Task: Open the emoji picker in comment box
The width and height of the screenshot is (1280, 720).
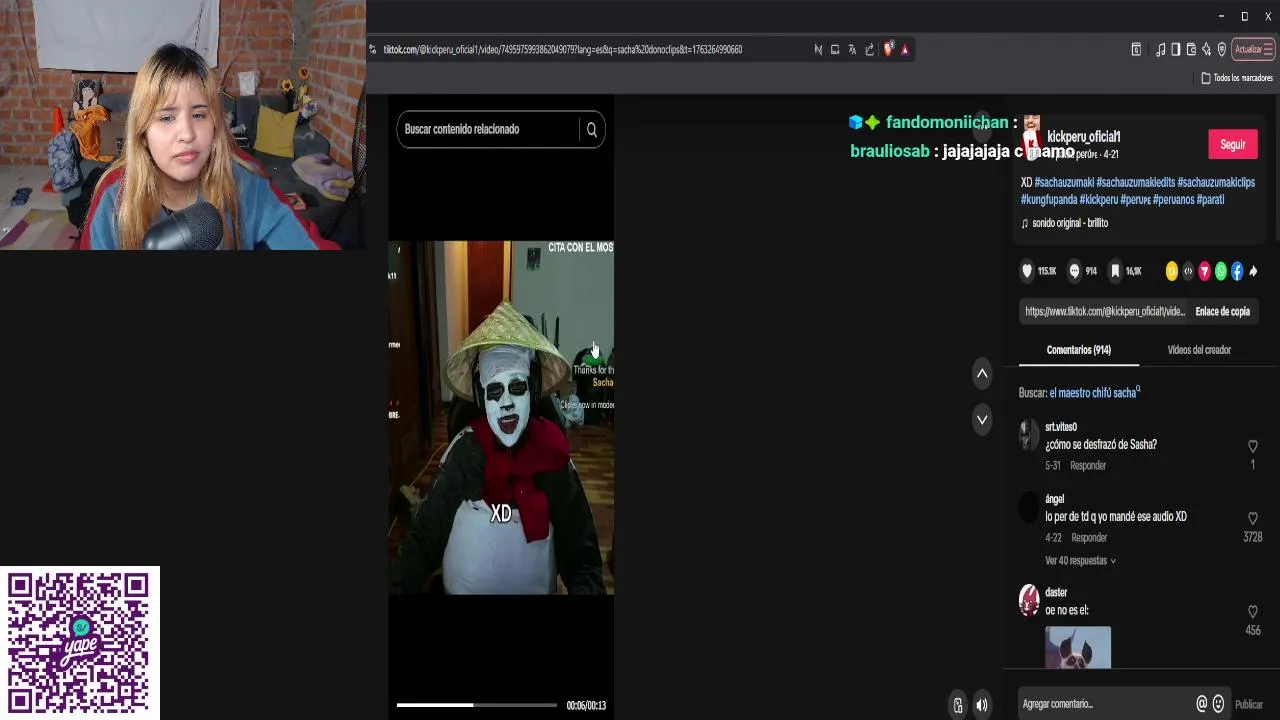Action: 1218,704
